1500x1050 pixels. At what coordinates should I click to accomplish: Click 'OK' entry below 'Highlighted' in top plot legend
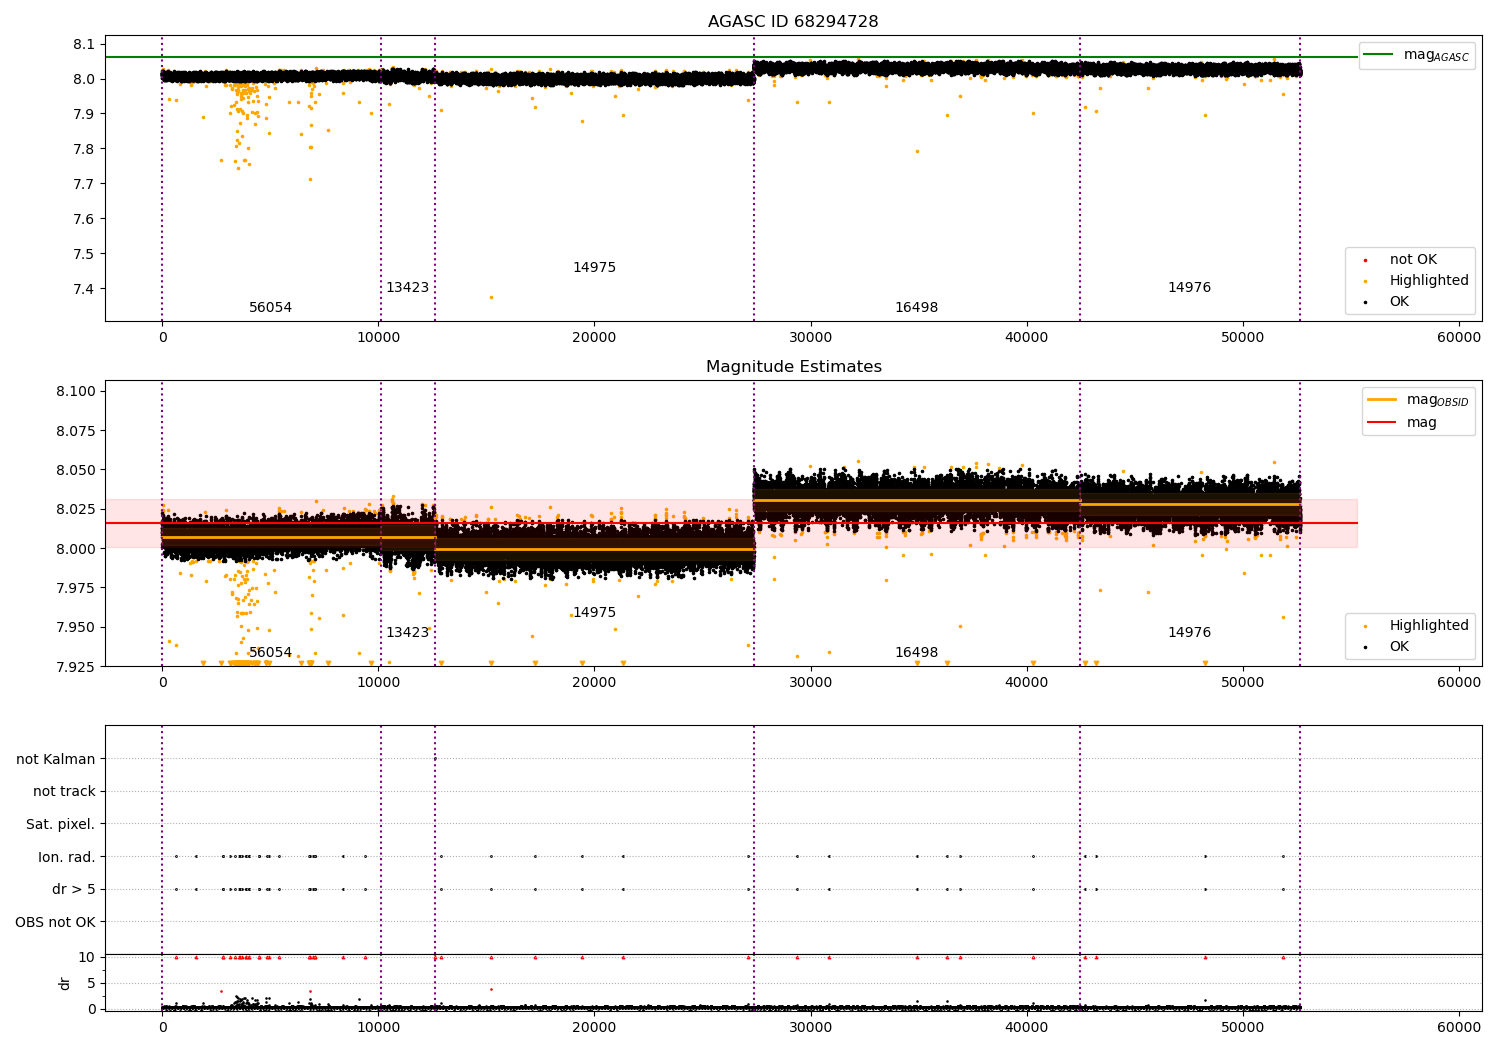[1398, 302]
